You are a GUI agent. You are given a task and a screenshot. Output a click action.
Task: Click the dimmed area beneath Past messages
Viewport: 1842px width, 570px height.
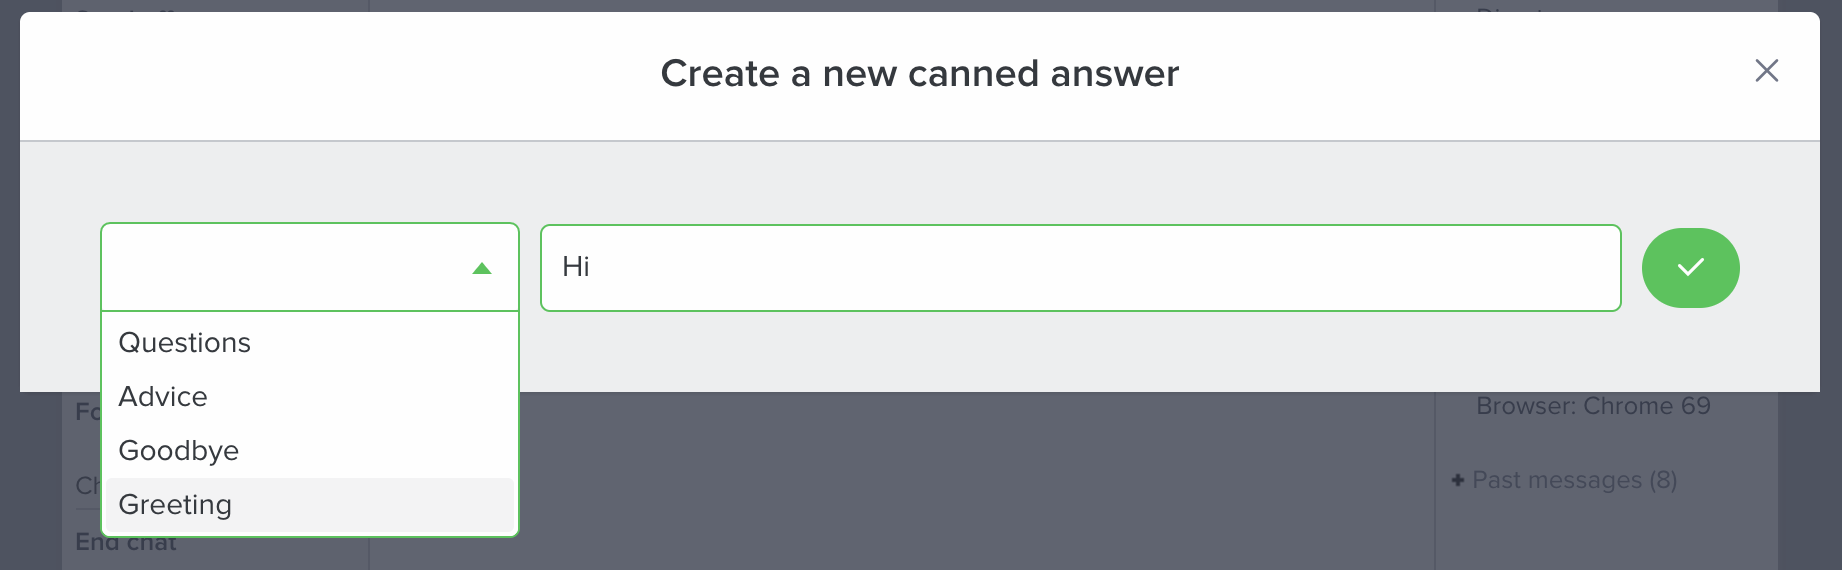pos(1600,535)
